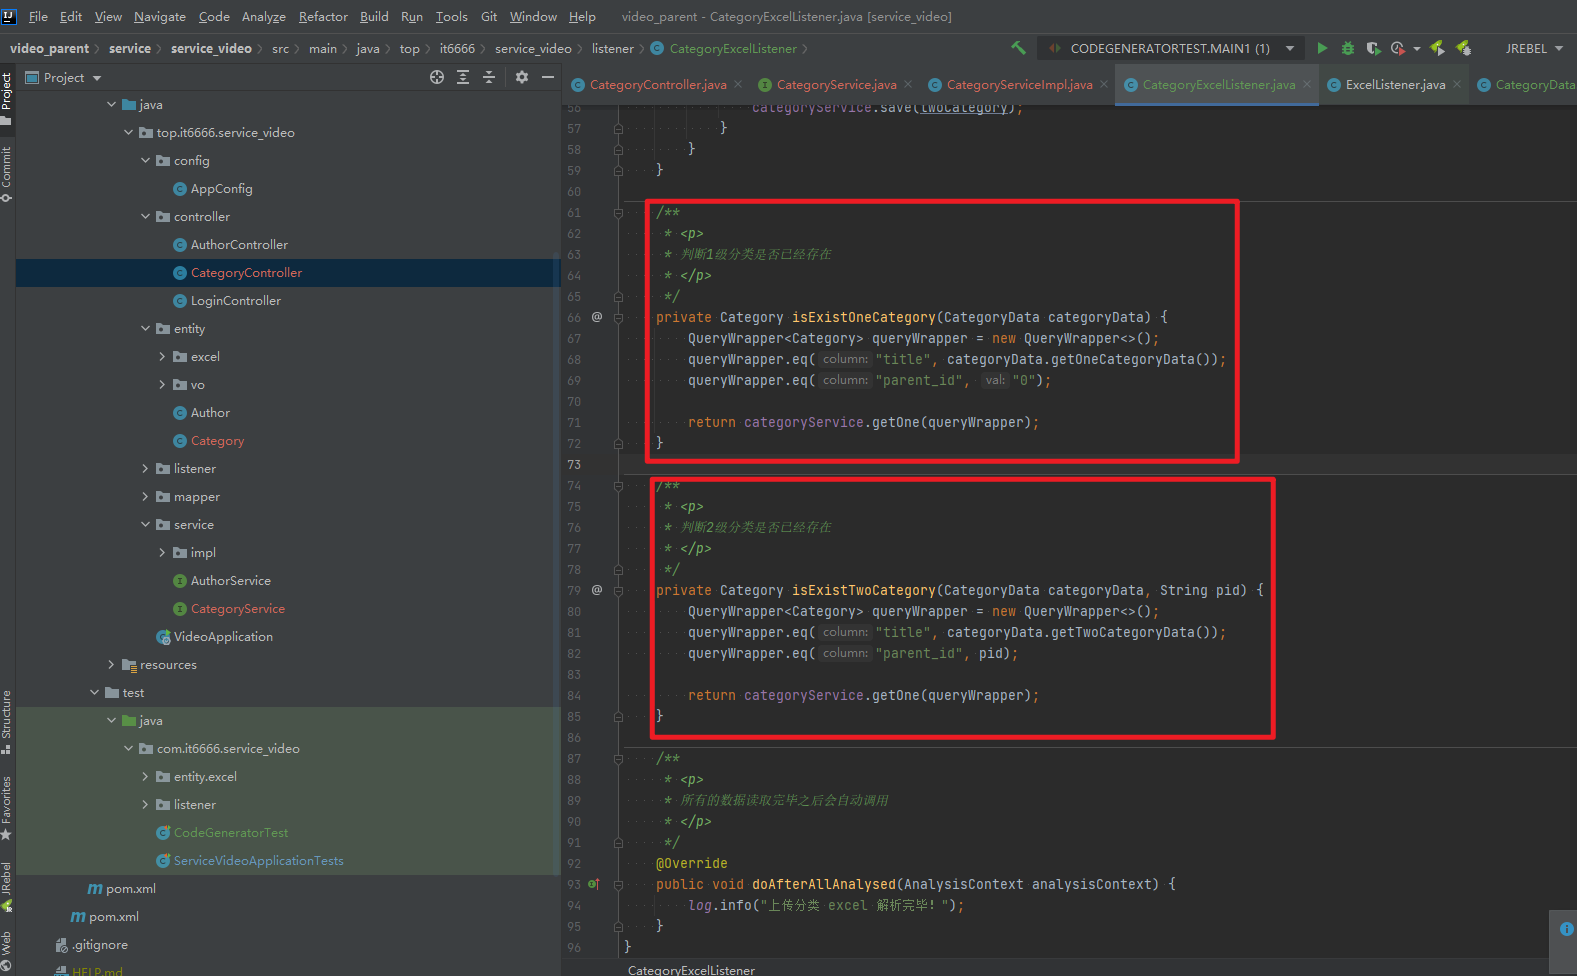1577x976 pixels.
Task: Open Project panel settings gear
Action: (x=522, y=77)
